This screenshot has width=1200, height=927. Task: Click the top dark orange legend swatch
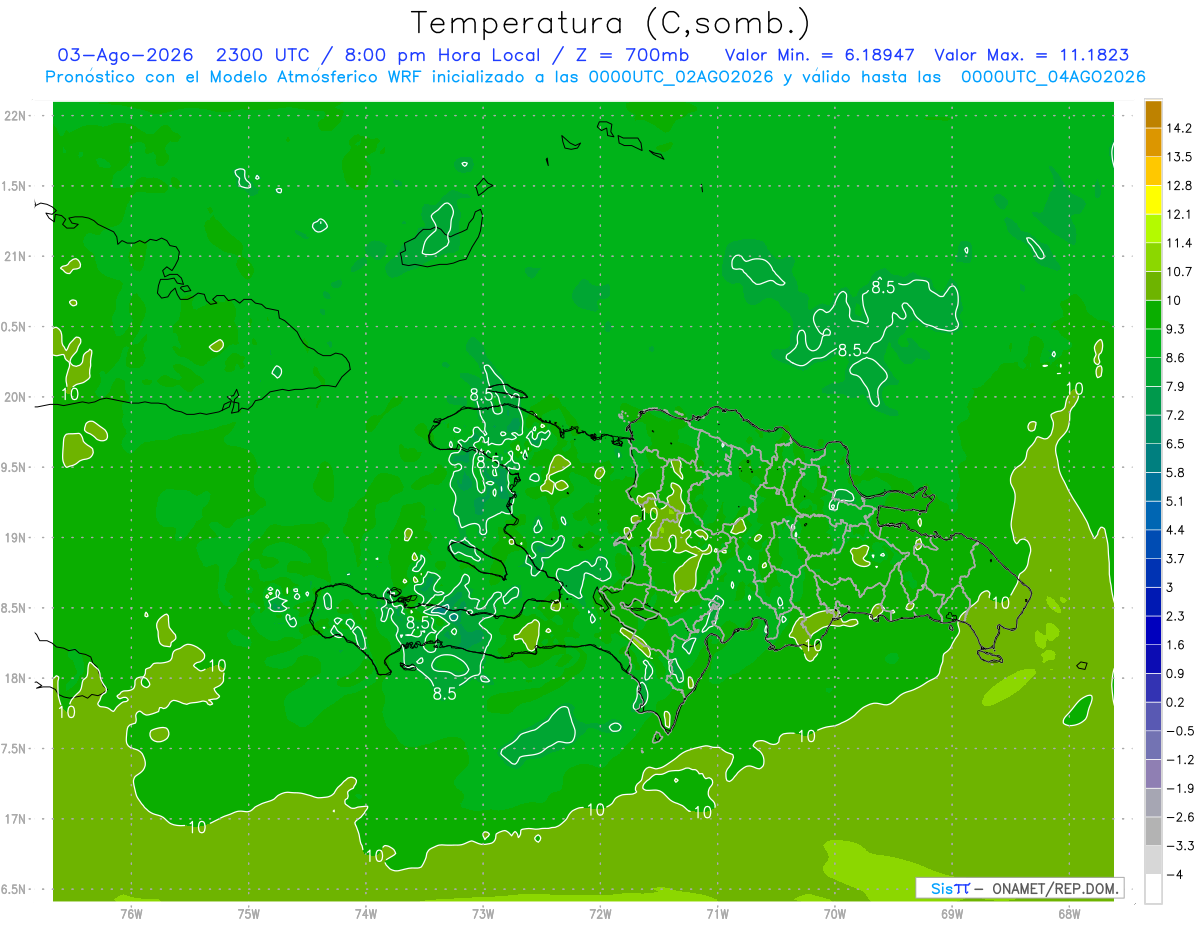coord(1153,114)
